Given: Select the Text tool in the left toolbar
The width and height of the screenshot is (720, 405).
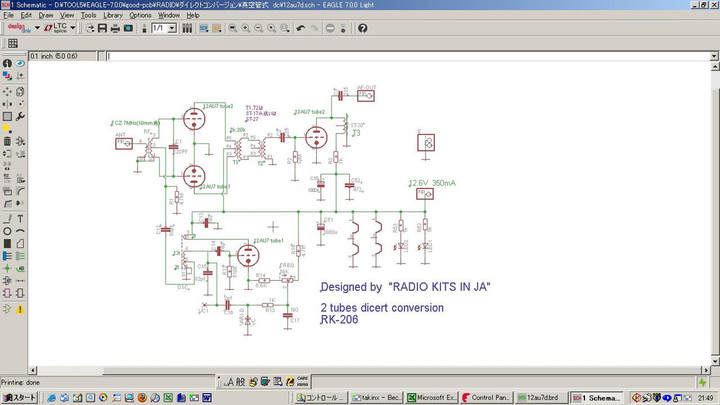Looking at the screenshot, I should tap(21, 218).
